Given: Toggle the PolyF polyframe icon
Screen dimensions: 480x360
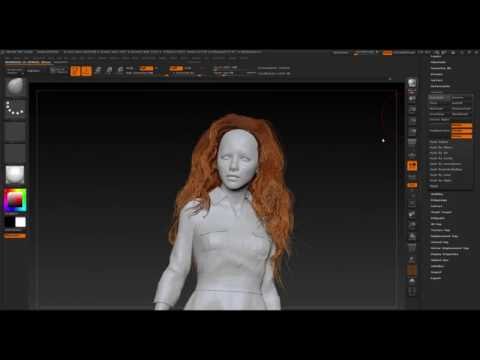Looking at the screenshot, I should 412,248.
